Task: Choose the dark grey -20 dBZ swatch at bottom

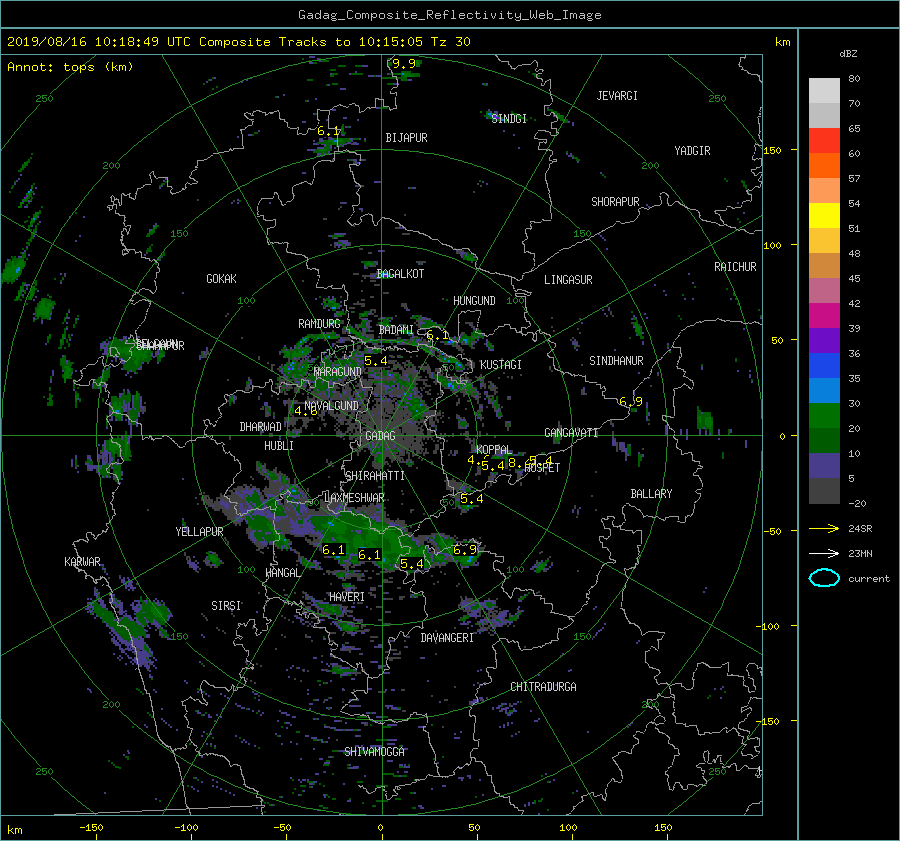Action: click(x=824, y=490)
